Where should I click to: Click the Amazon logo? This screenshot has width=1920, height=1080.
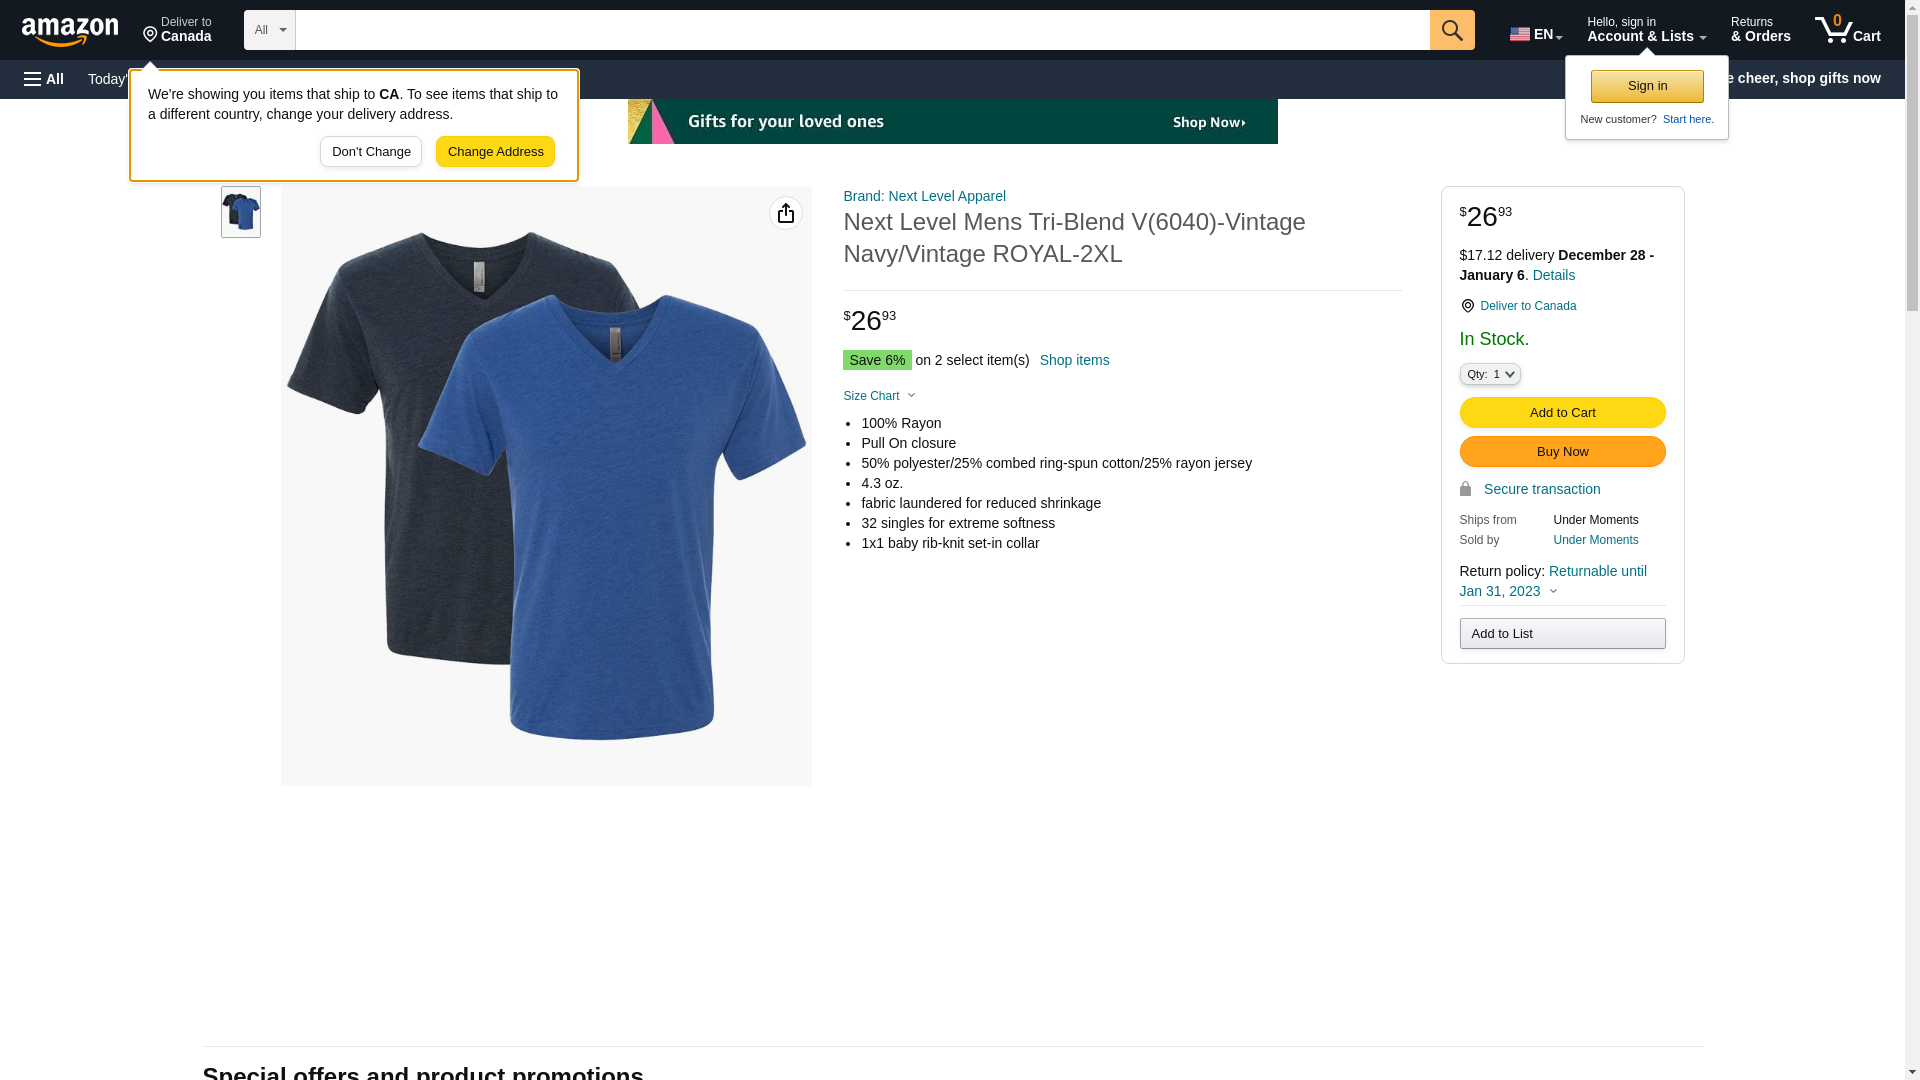click(x=70, y=31)
